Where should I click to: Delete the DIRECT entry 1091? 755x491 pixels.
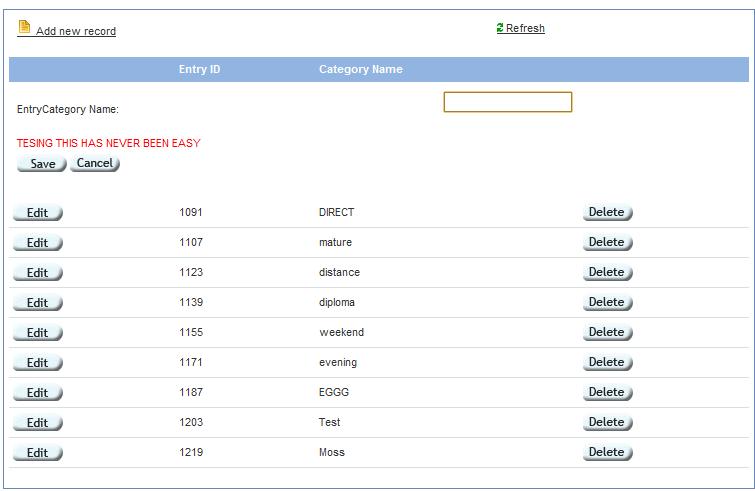pyautogui.click(x=607, y=212)
